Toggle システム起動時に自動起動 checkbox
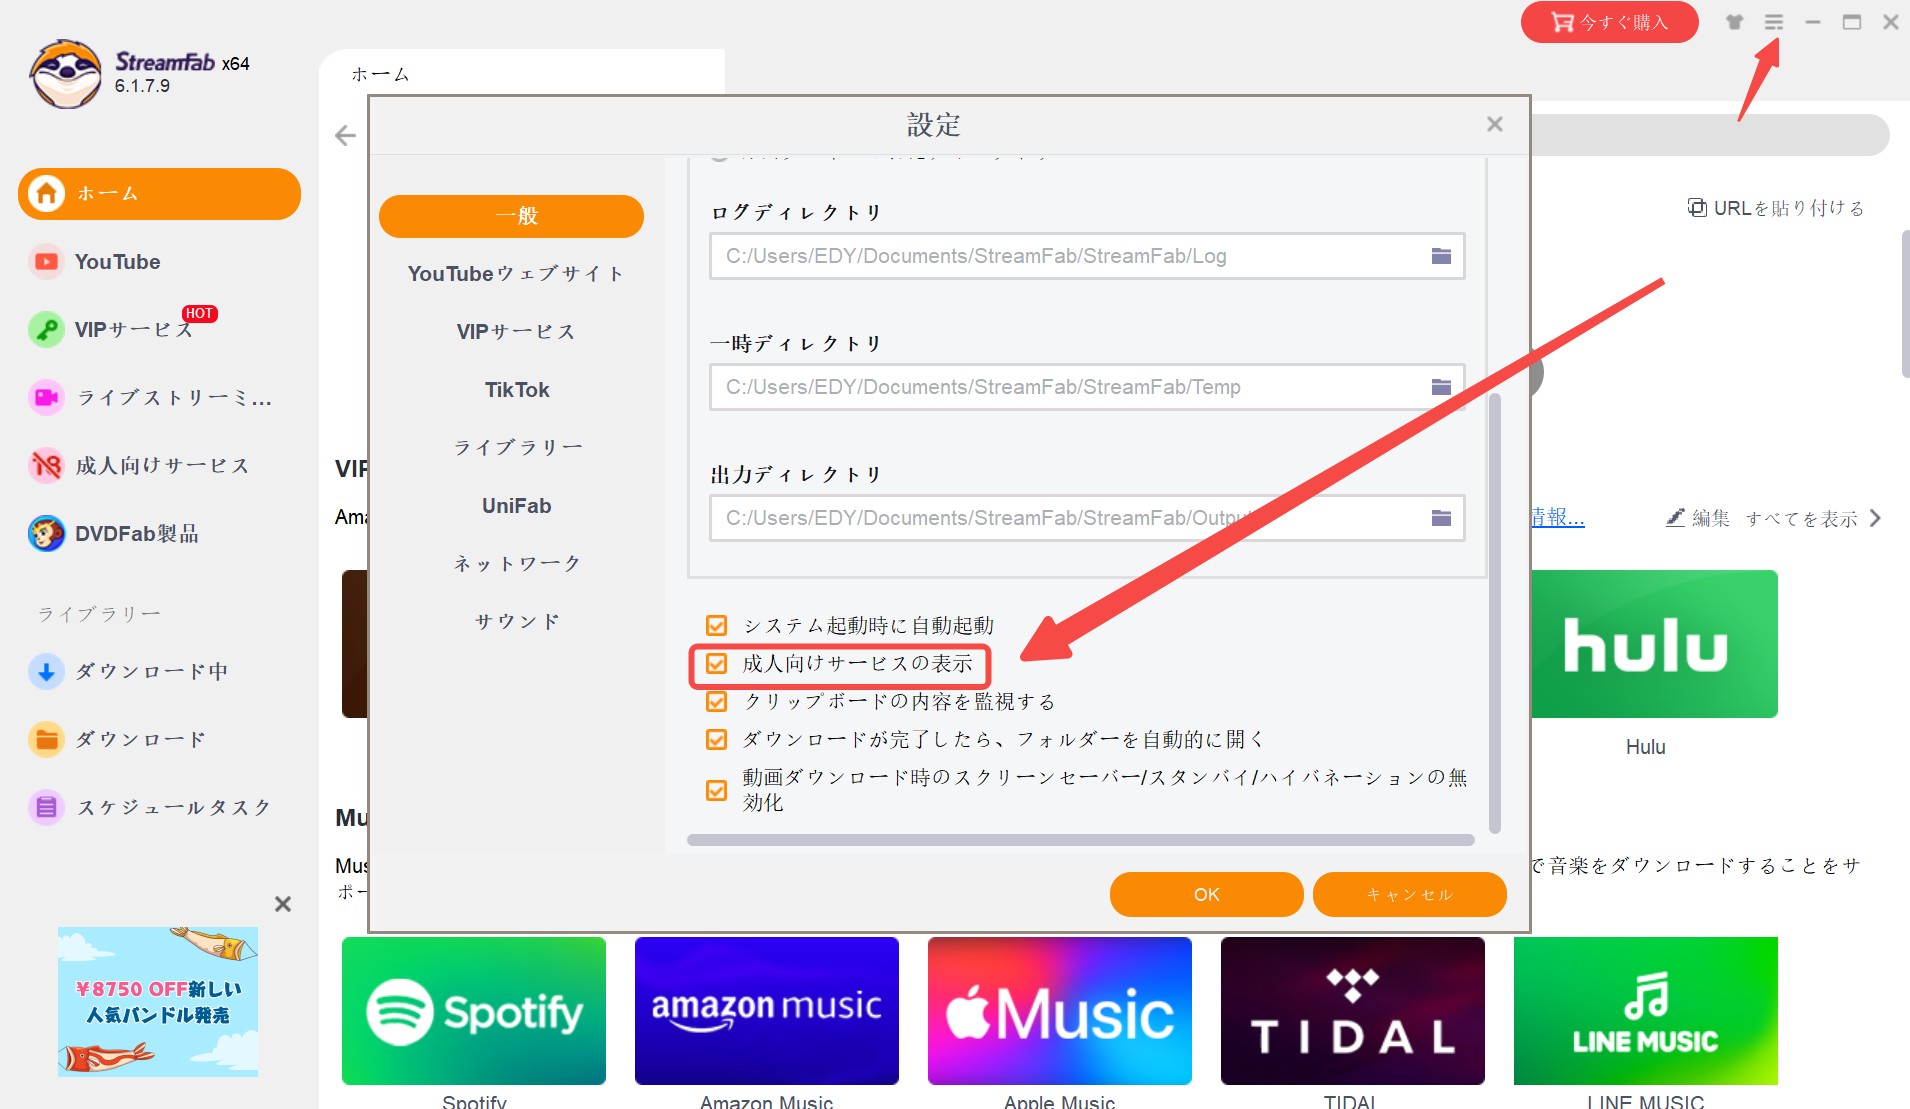The width and height of the screenshot is (1910, 1109). point(717,626)
